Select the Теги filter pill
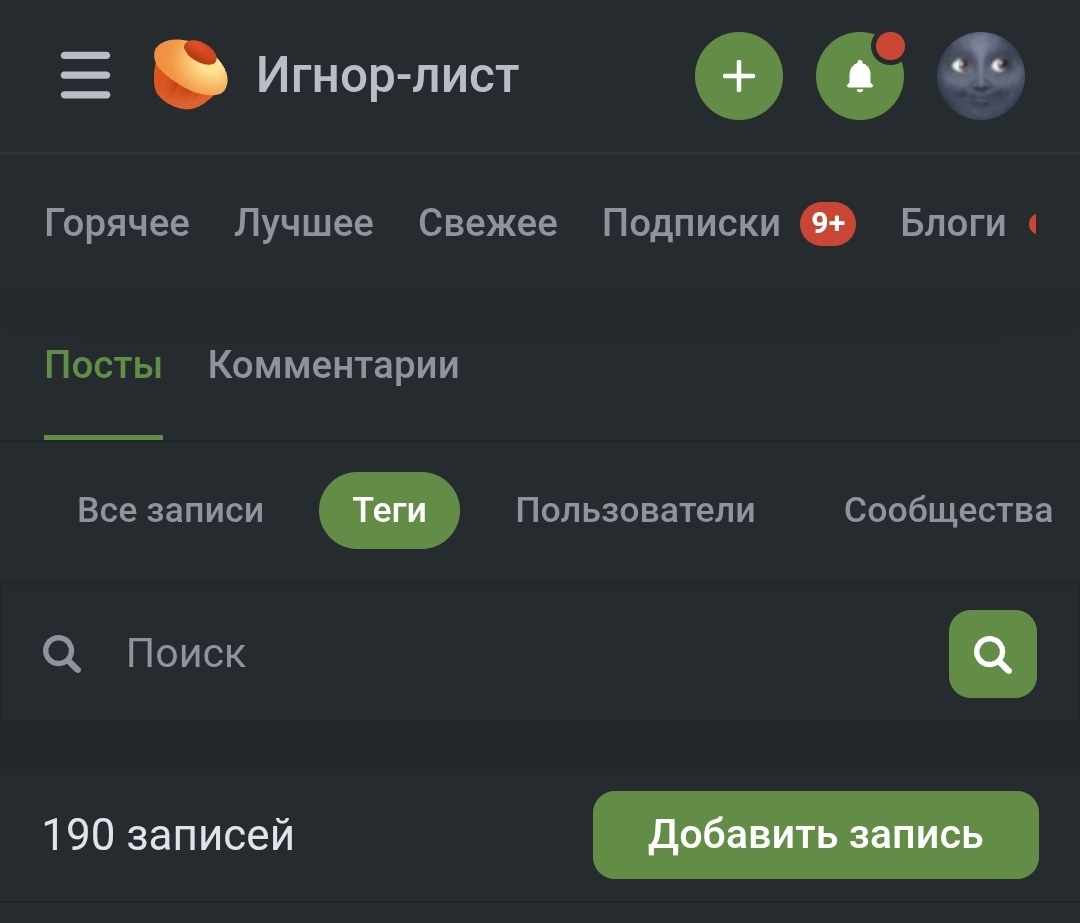The image size is (1080, 923). click(389, 511)
